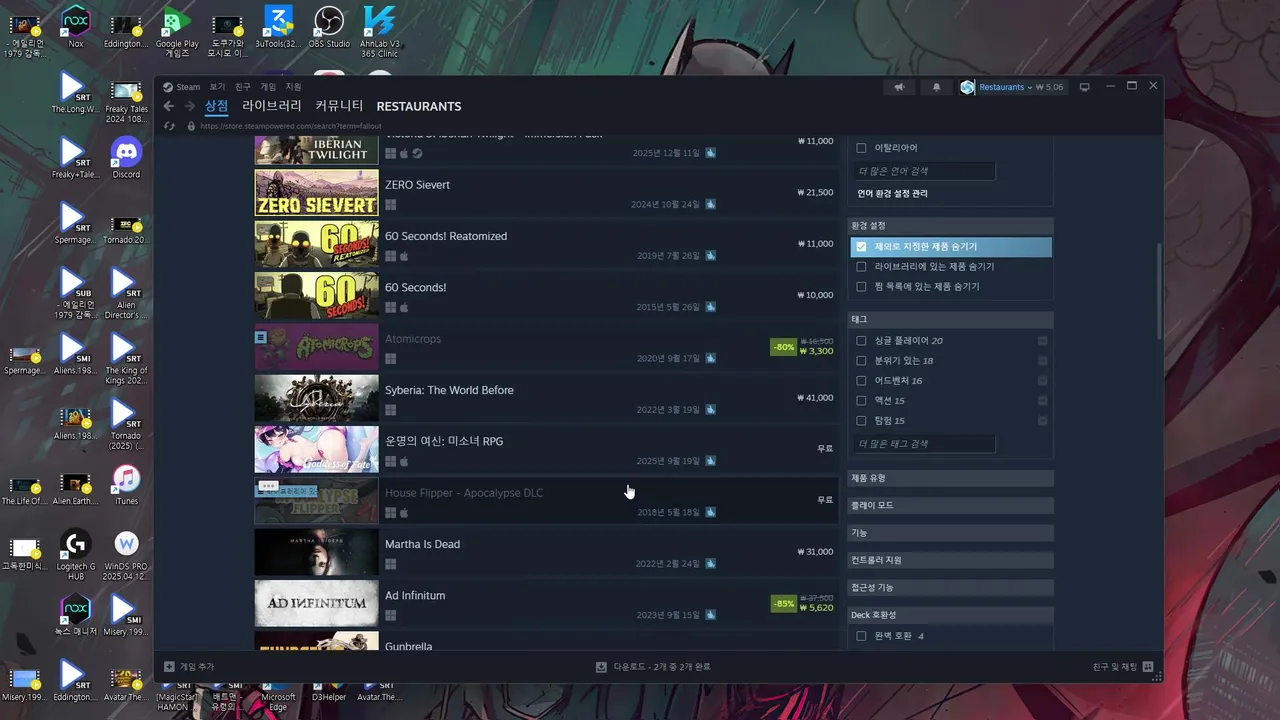Open AhnLab V3 365 Clinic shortcut
This screenshot has height=720, width=1280.
coord(380,32)
